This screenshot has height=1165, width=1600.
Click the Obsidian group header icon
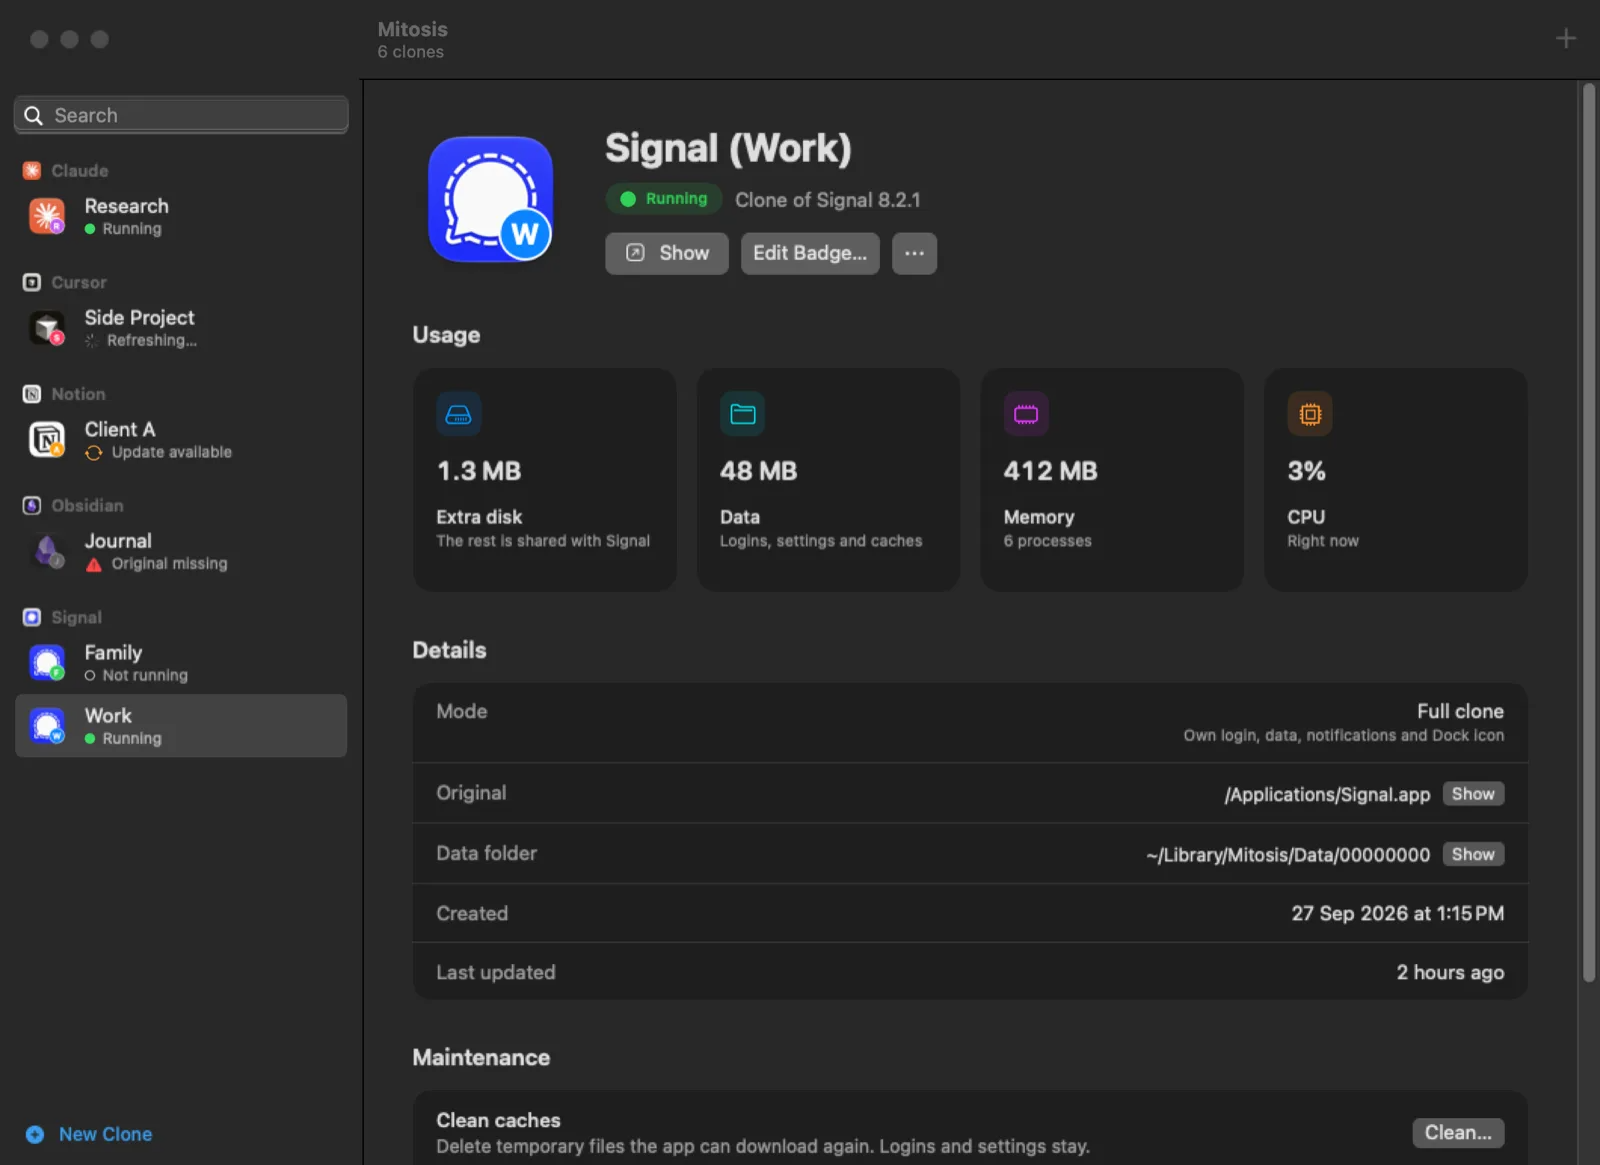point(32,505)
